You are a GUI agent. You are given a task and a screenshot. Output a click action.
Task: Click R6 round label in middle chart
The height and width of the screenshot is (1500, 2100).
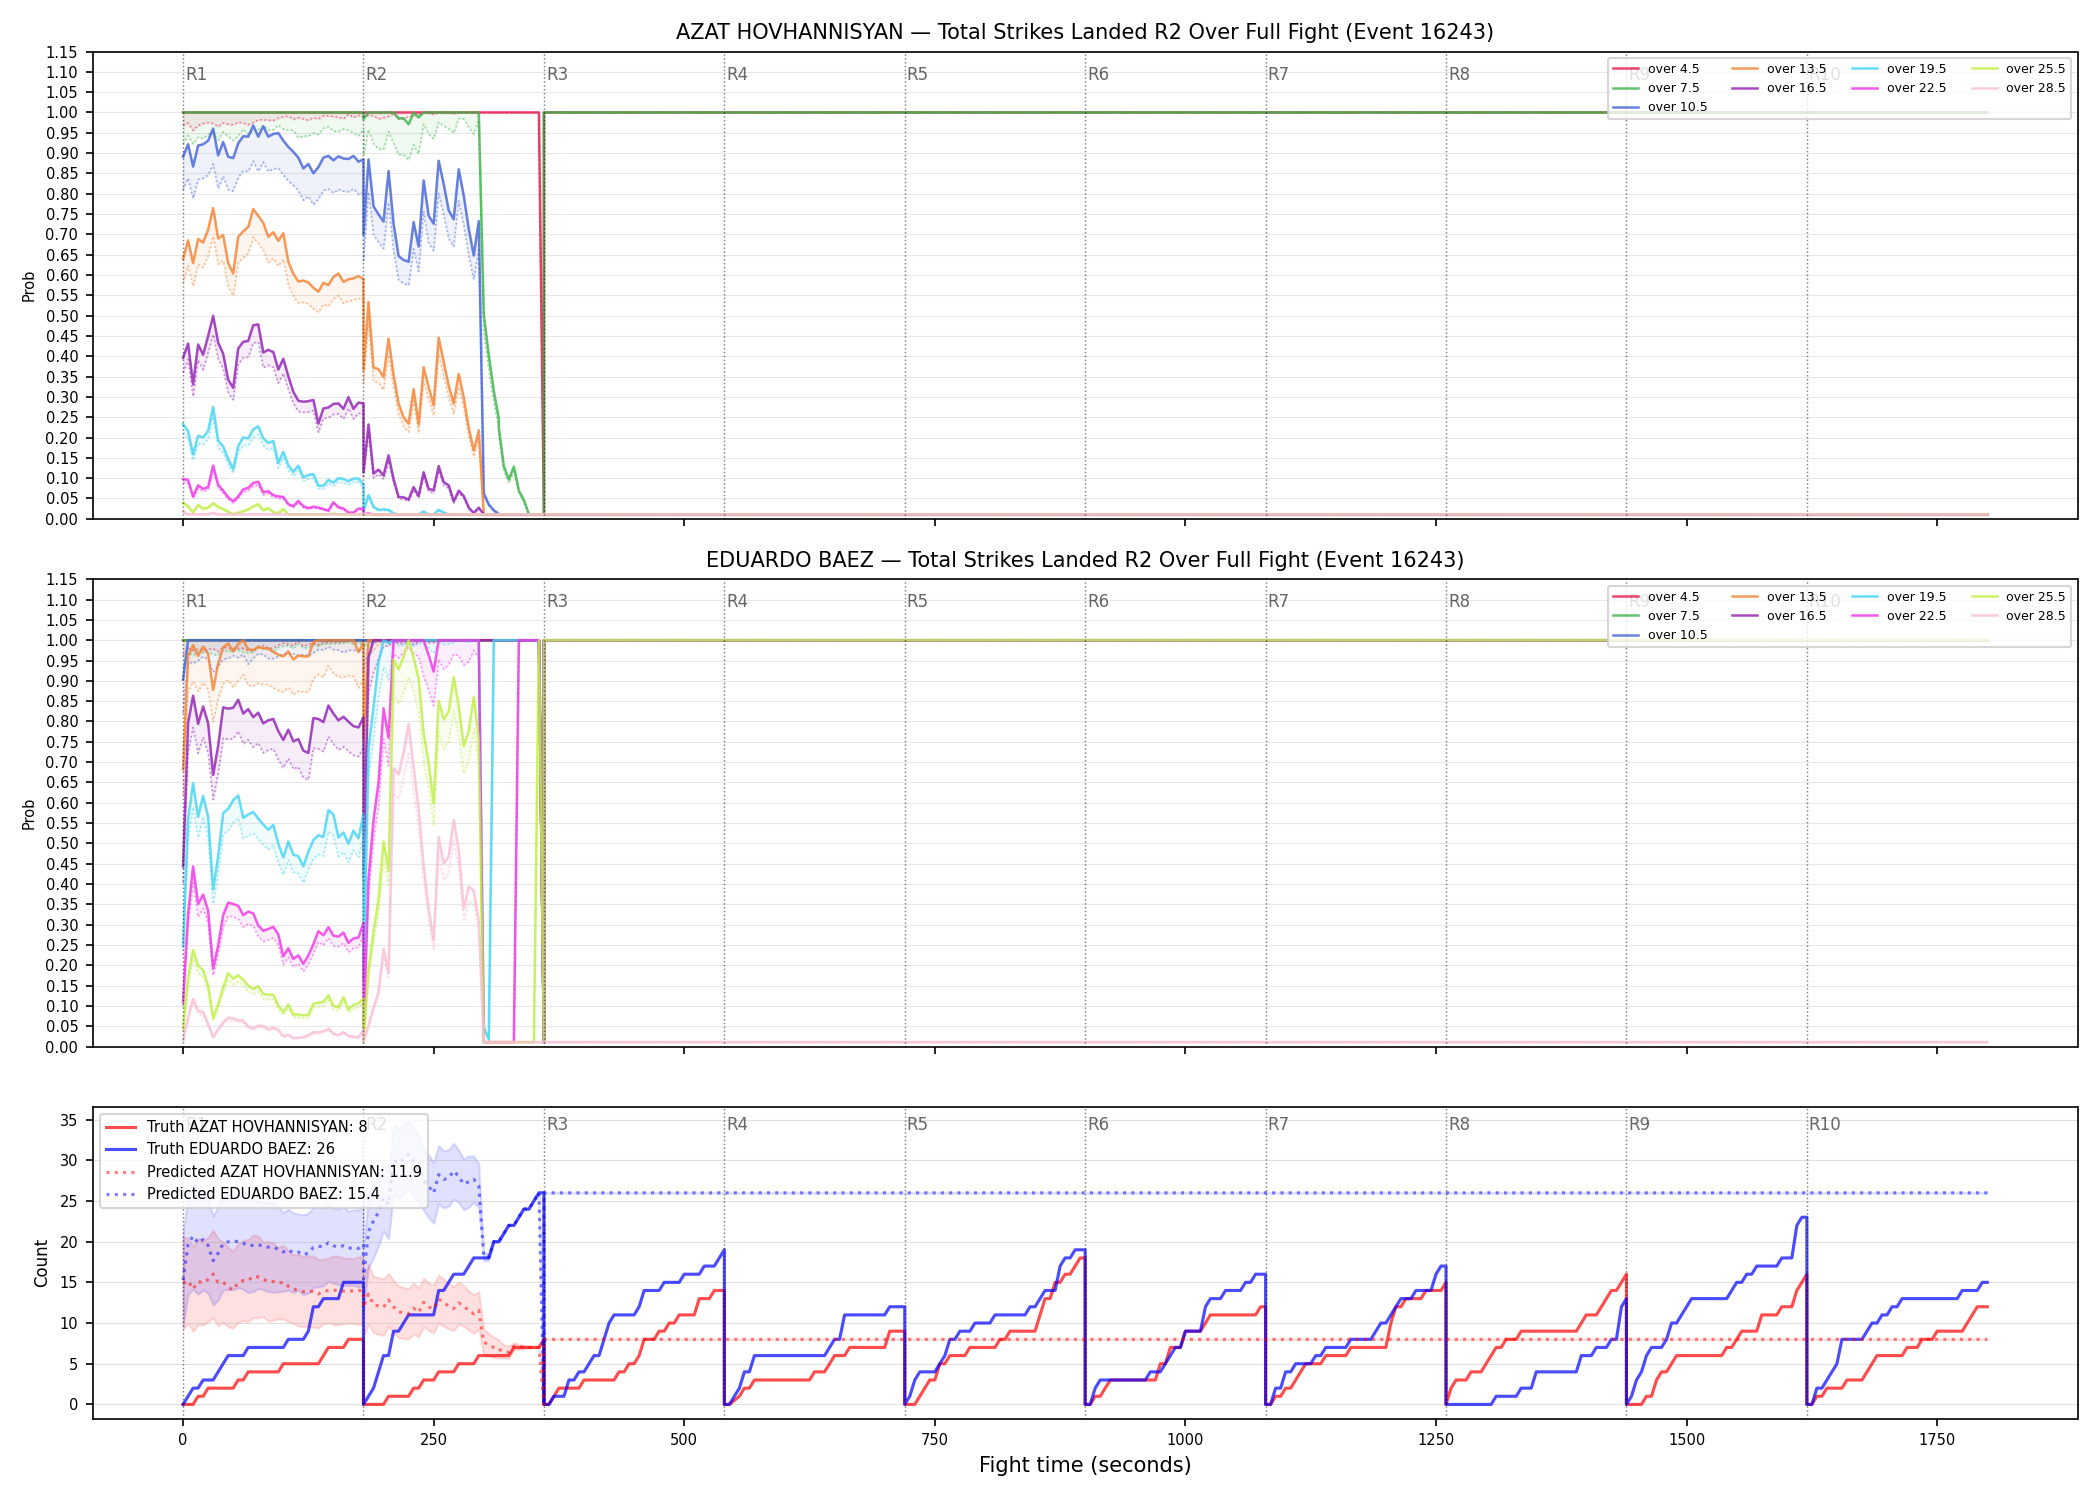click(x=1098, y=601)
